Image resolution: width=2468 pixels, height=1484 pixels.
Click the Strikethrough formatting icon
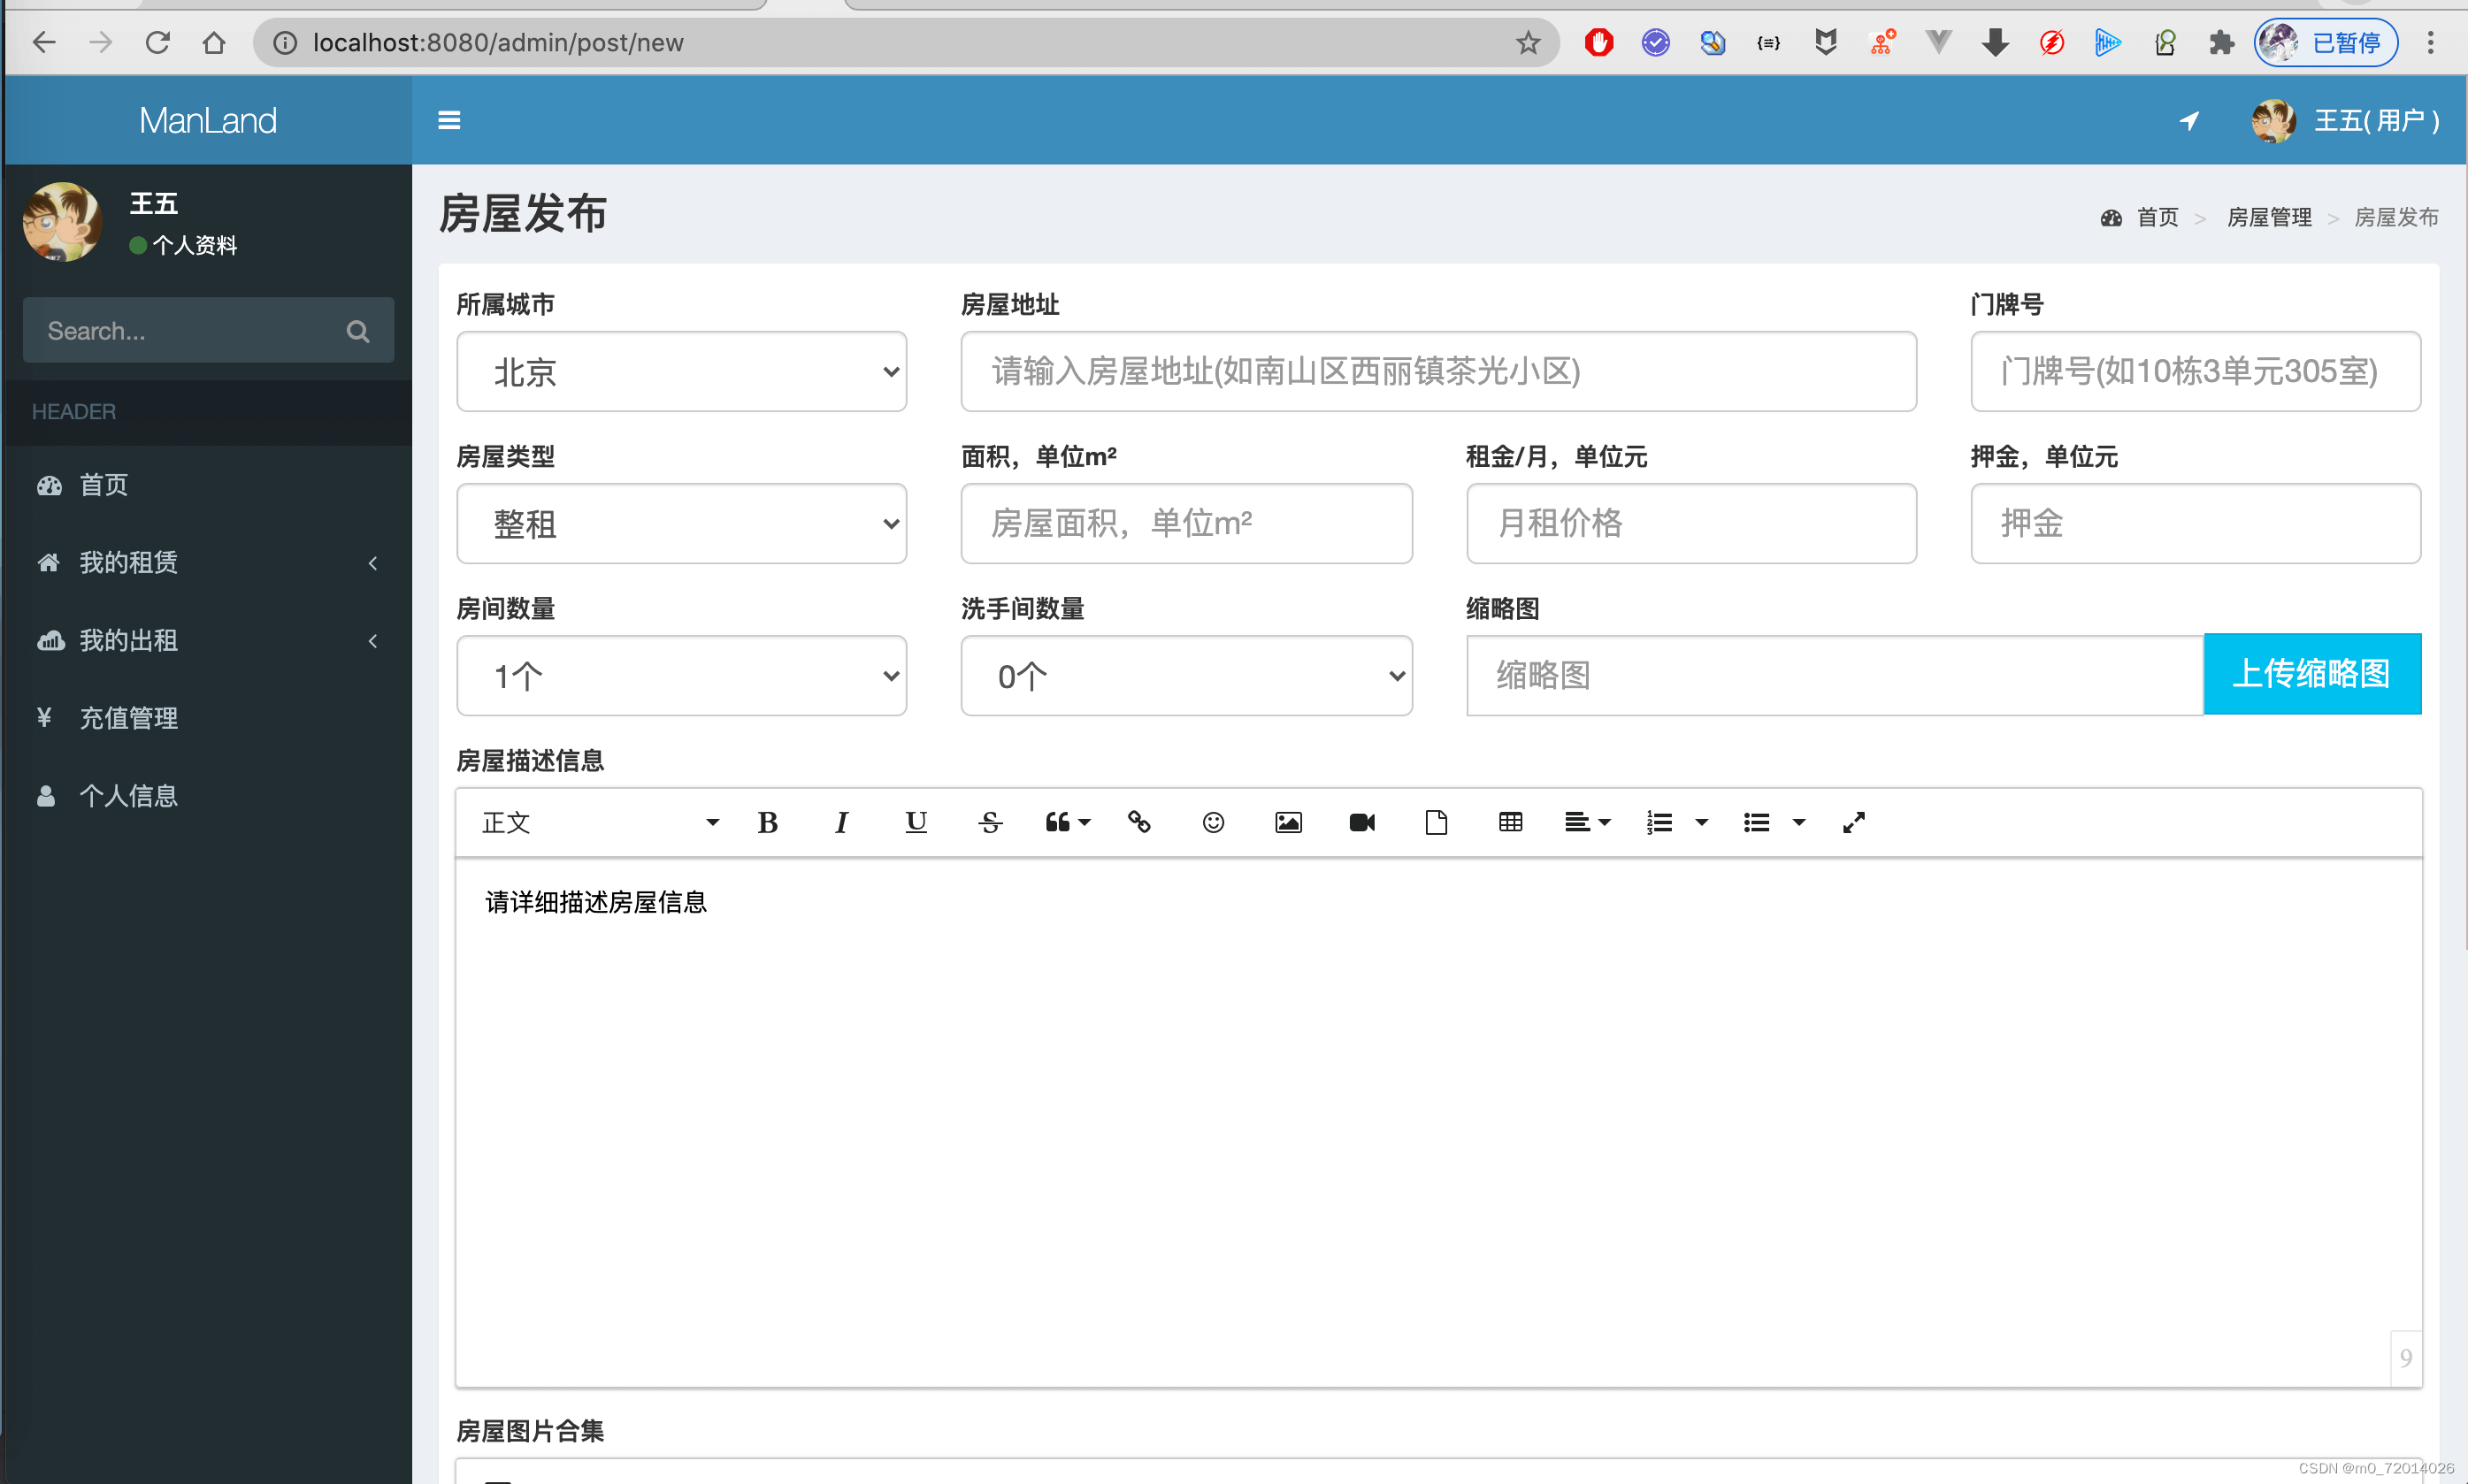pyautogui.click(x=987, y=822)
